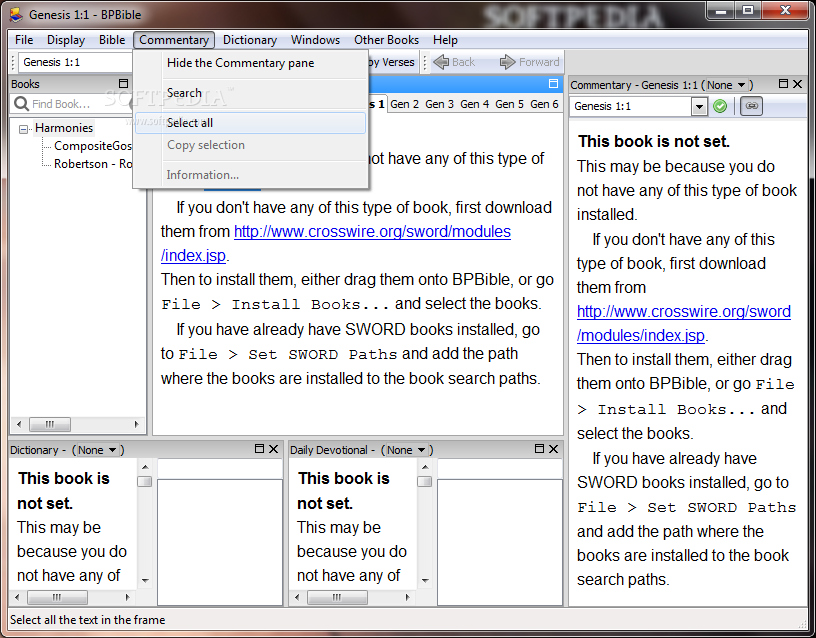Select CompositeGos tree item

pyautogui.click(x=93, y=146)
